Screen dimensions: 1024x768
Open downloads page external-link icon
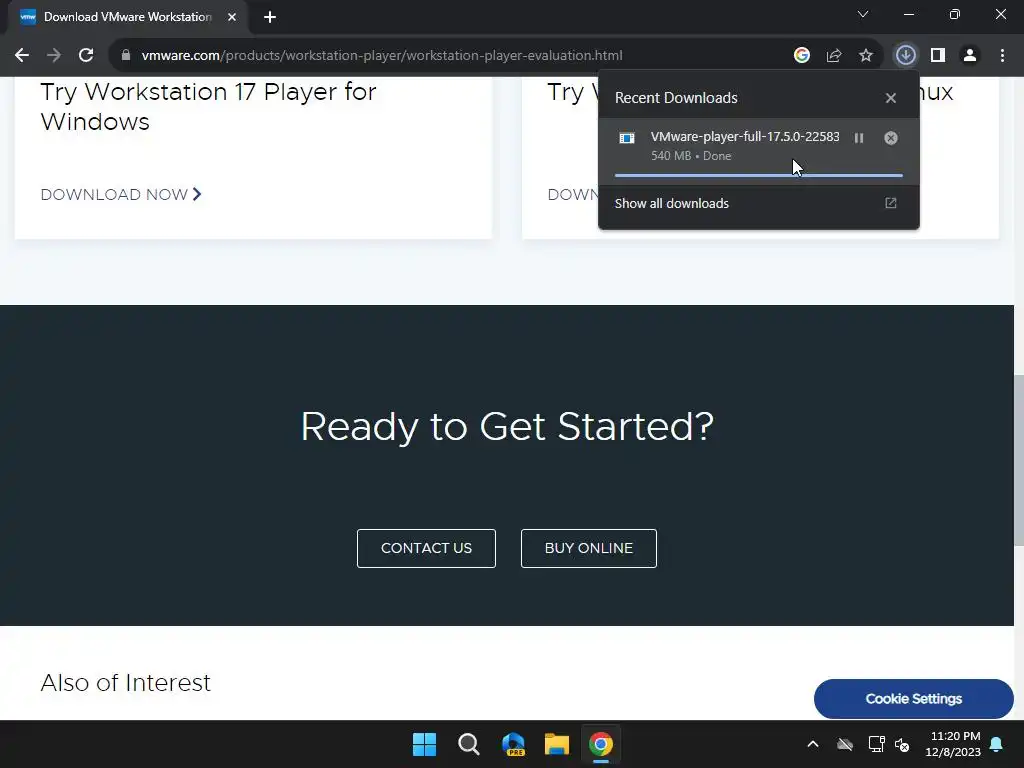890,203
